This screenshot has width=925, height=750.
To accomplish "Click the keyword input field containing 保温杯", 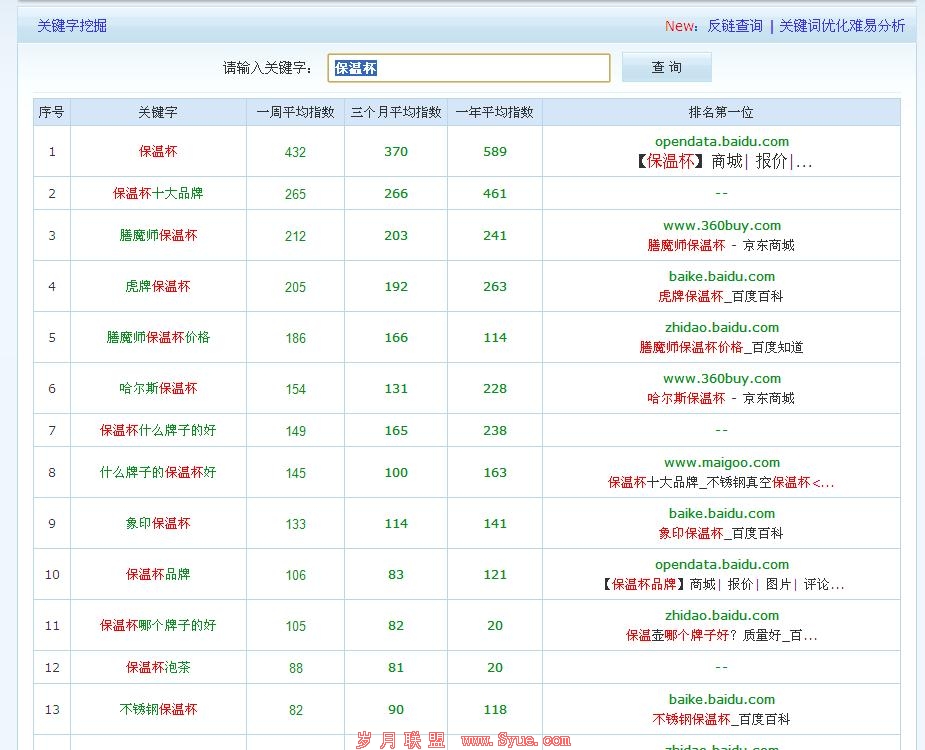I will pos(468,67).
